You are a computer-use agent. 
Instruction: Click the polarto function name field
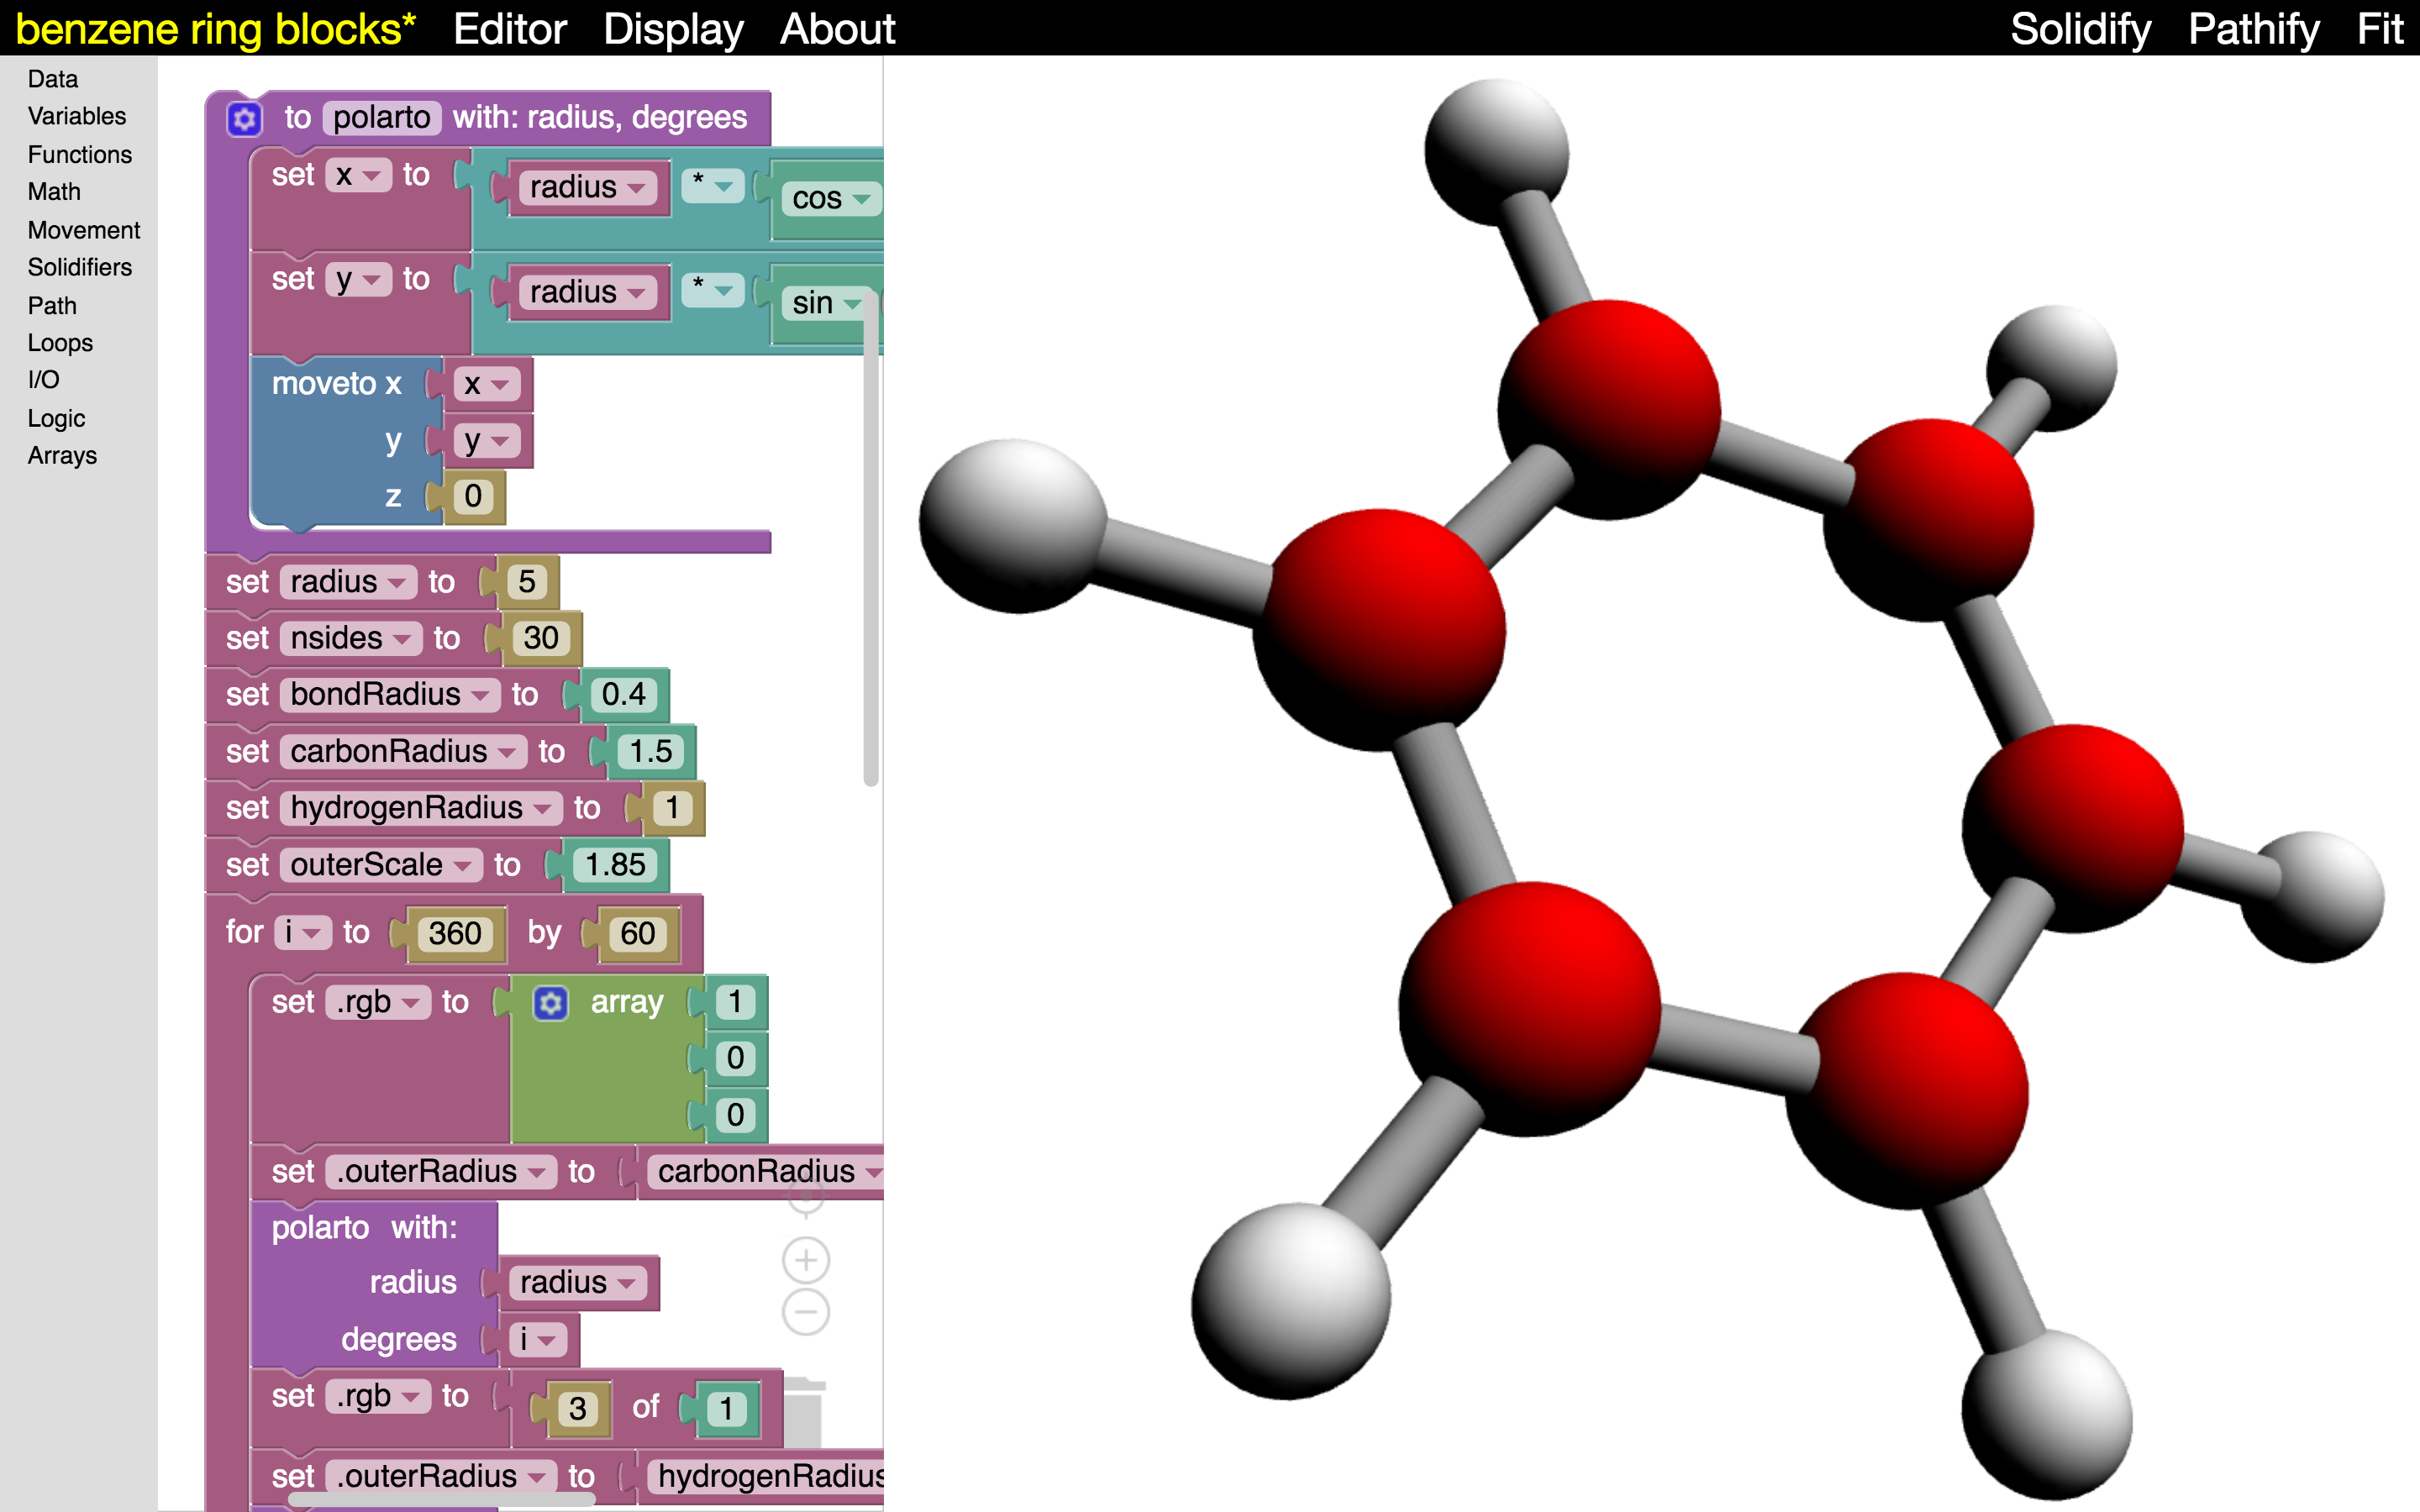[382, 118]
